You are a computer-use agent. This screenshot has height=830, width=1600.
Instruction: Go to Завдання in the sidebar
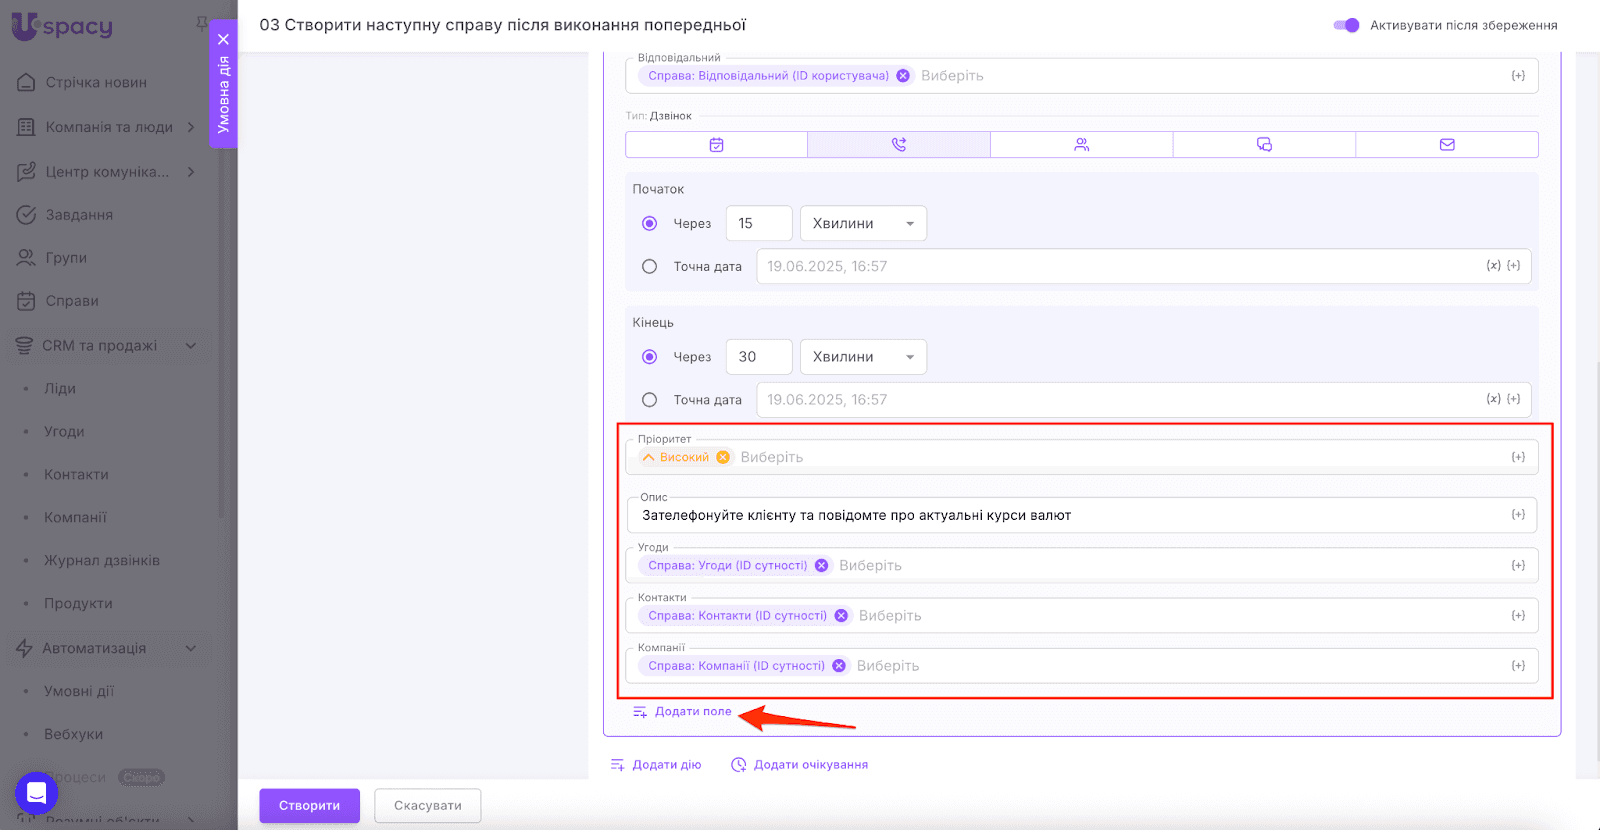79,215
